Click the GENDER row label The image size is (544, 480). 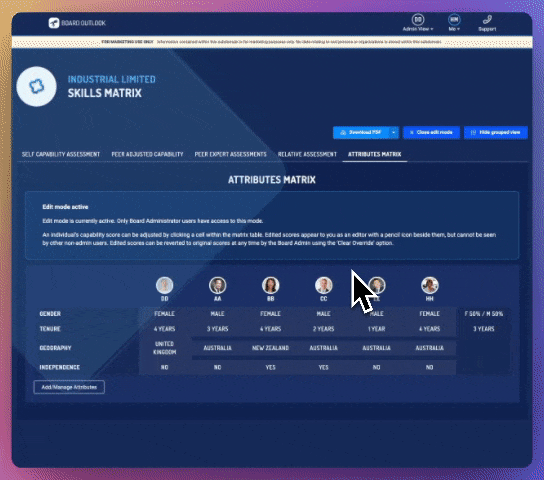(50, 314)
